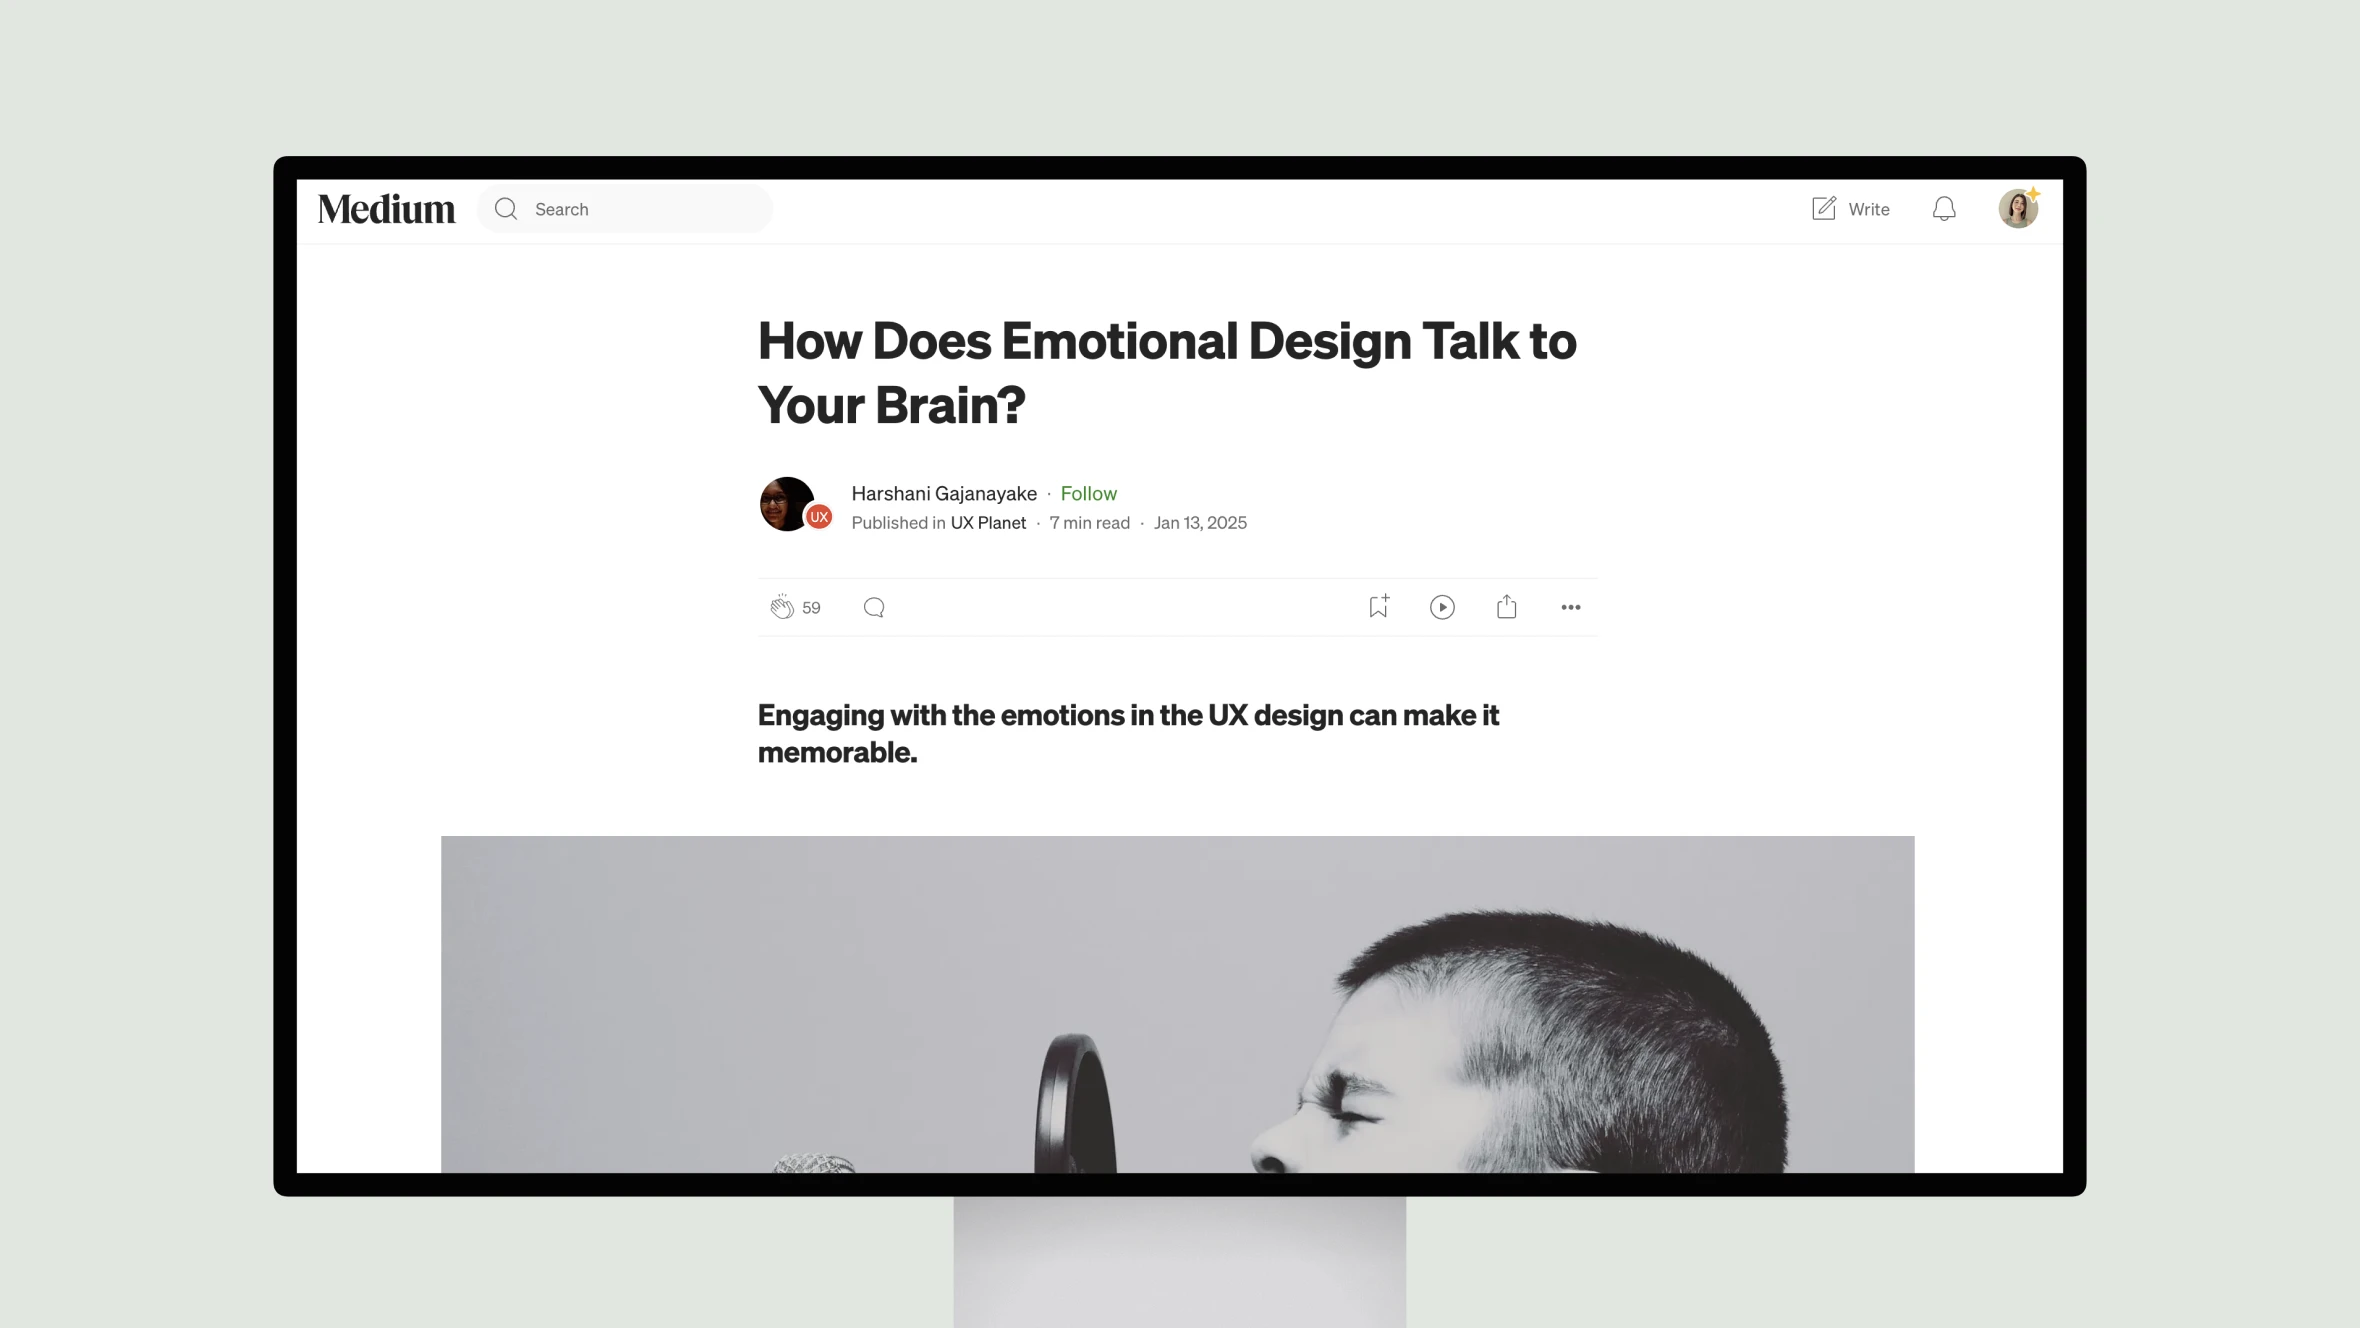Click the listen/audio play icon
Screen dimensions: 2360x1328
coord(1443,606)
